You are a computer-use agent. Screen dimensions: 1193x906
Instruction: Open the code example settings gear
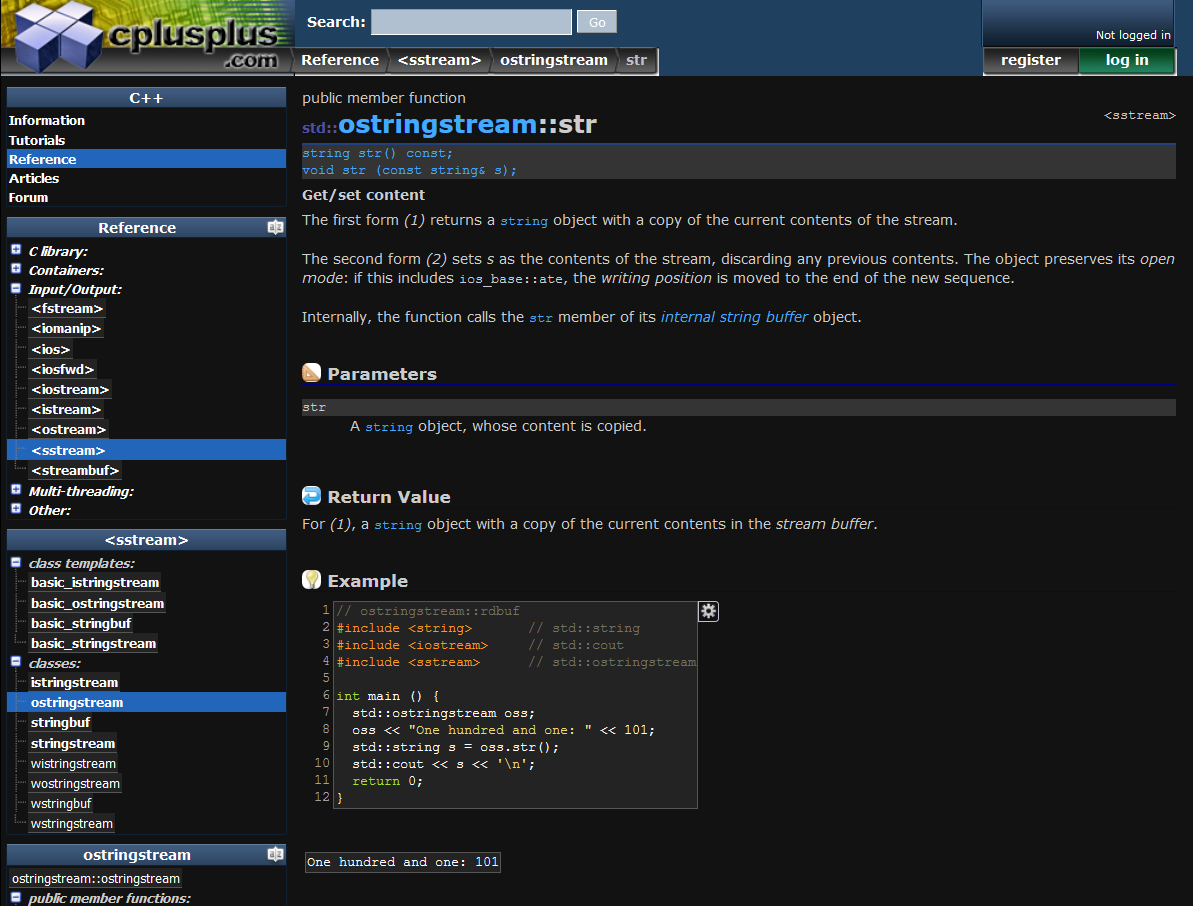pos(708,611)
